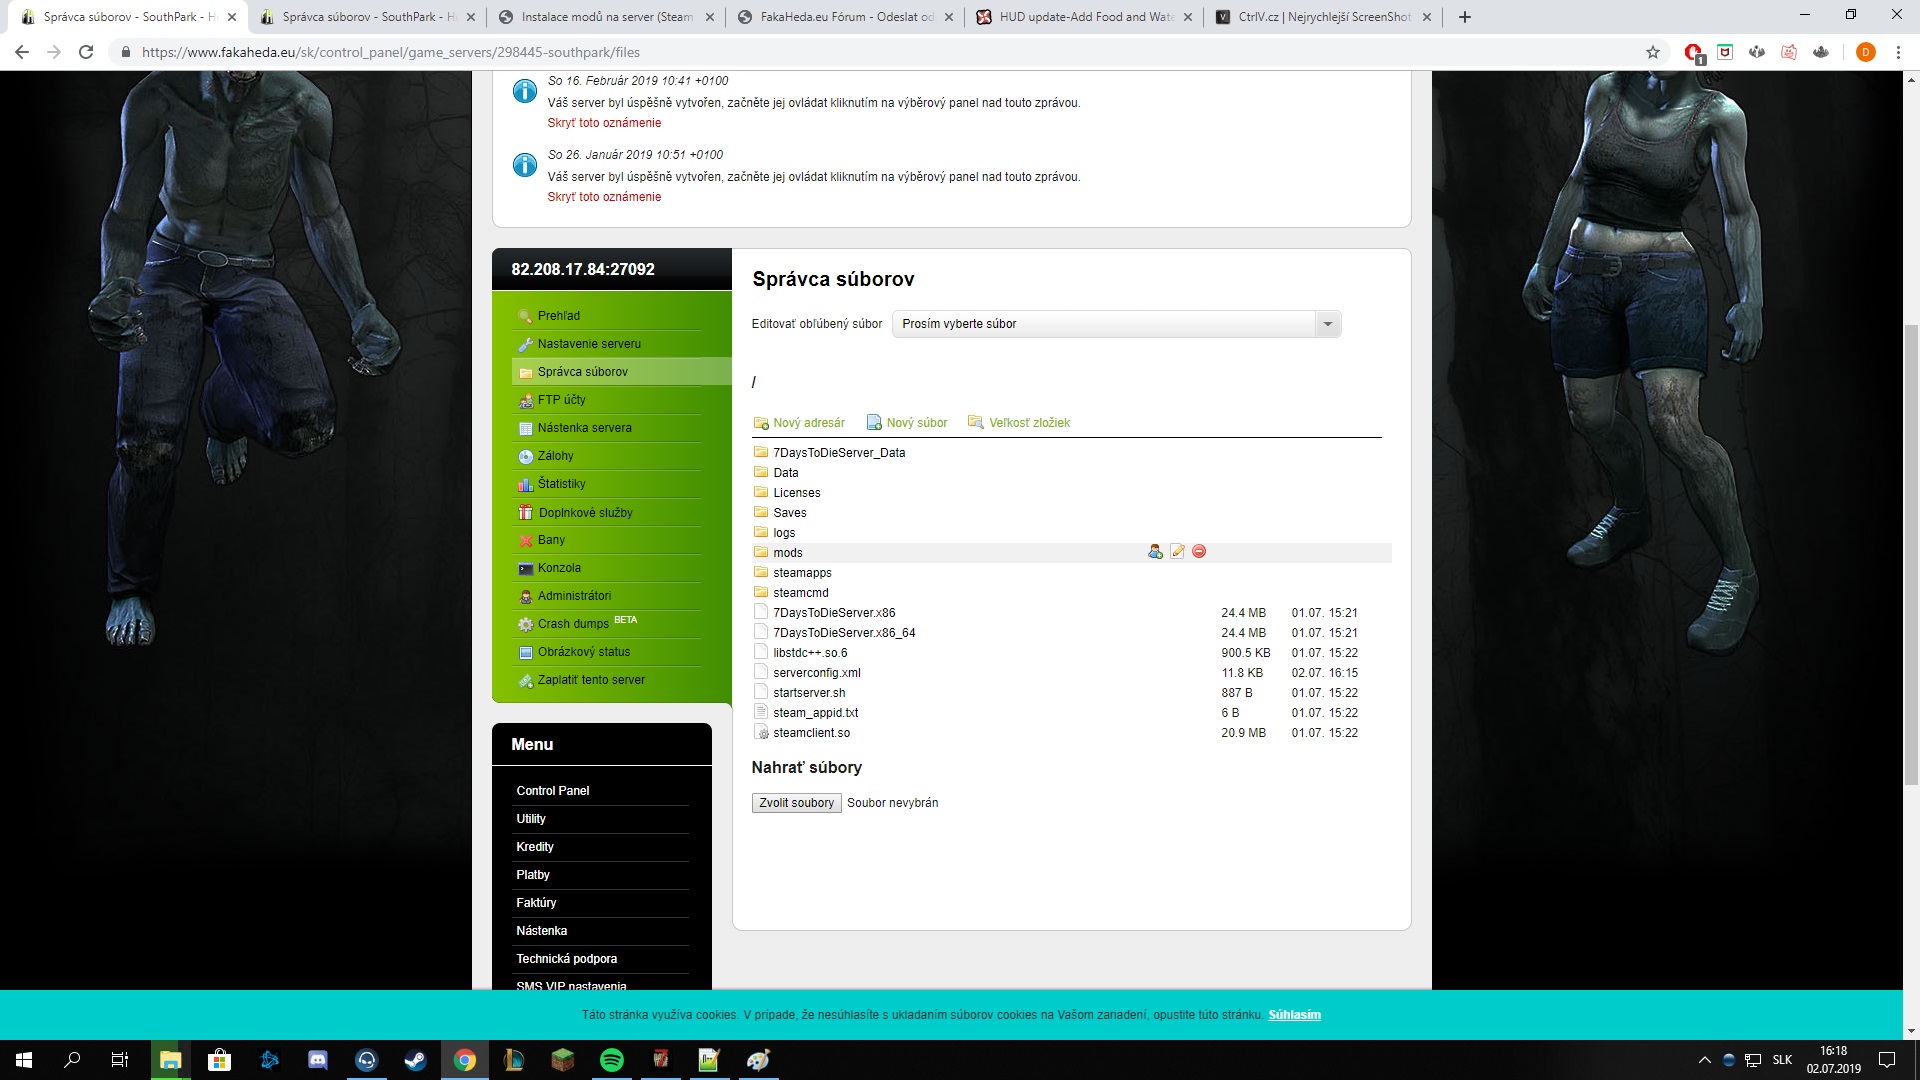Click the serverconfig.xml file
This screenshot has width=1920, height=1080.
pyautogui.click(x=816, y=673)
